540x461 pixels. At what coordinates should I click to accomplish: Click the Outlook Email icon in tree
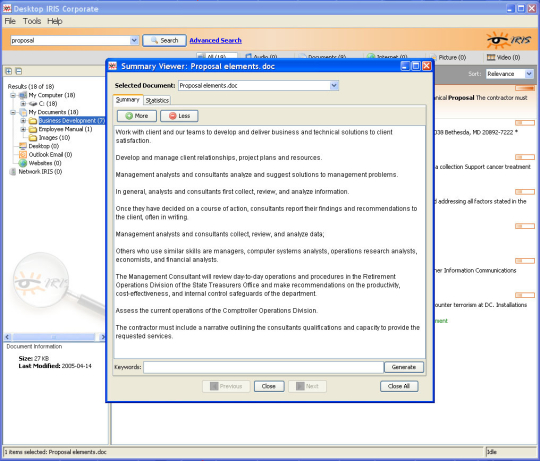[23, 155]
